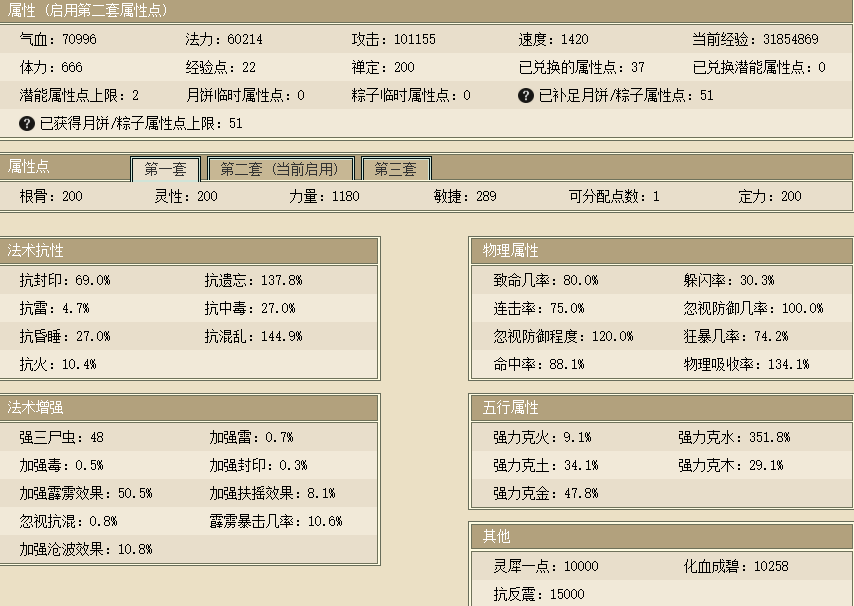Select the 力量: 1180 attribute
The image size is (854, 606).
click(x=324, y=197)
